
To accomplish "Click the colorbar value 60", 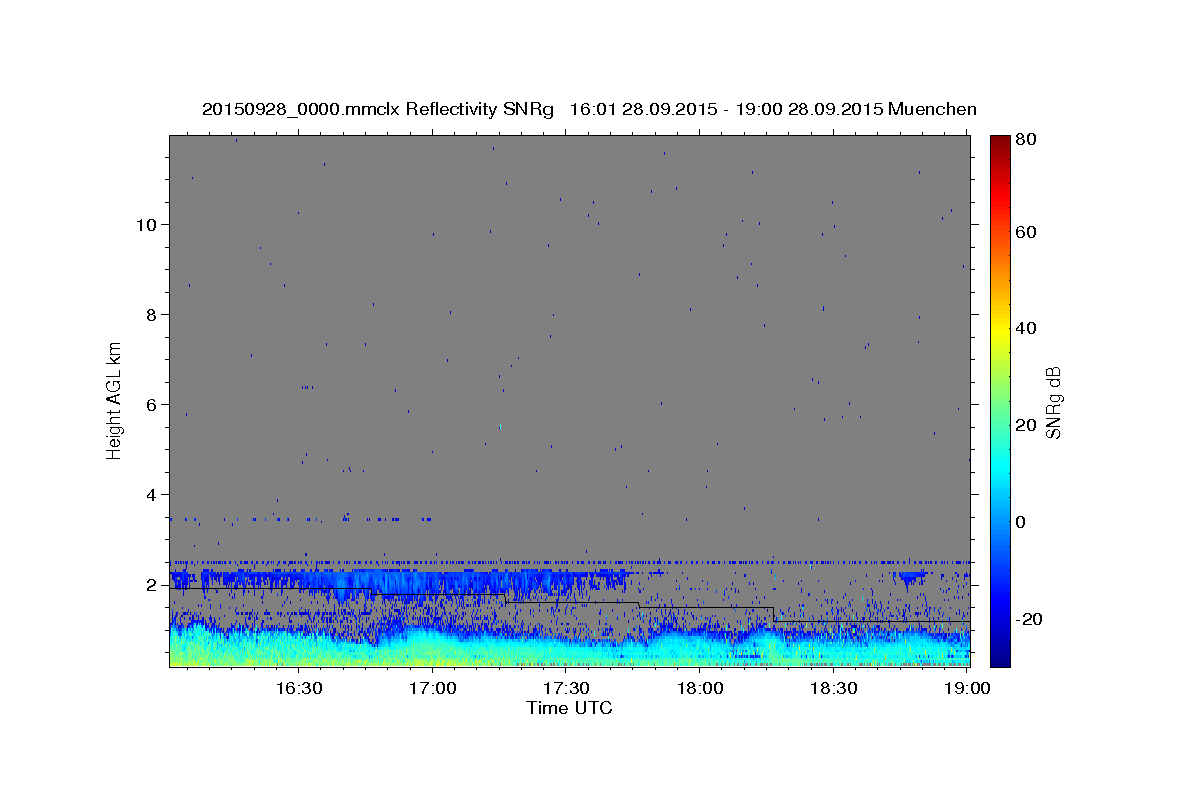I will click(x=1026, y=232).
